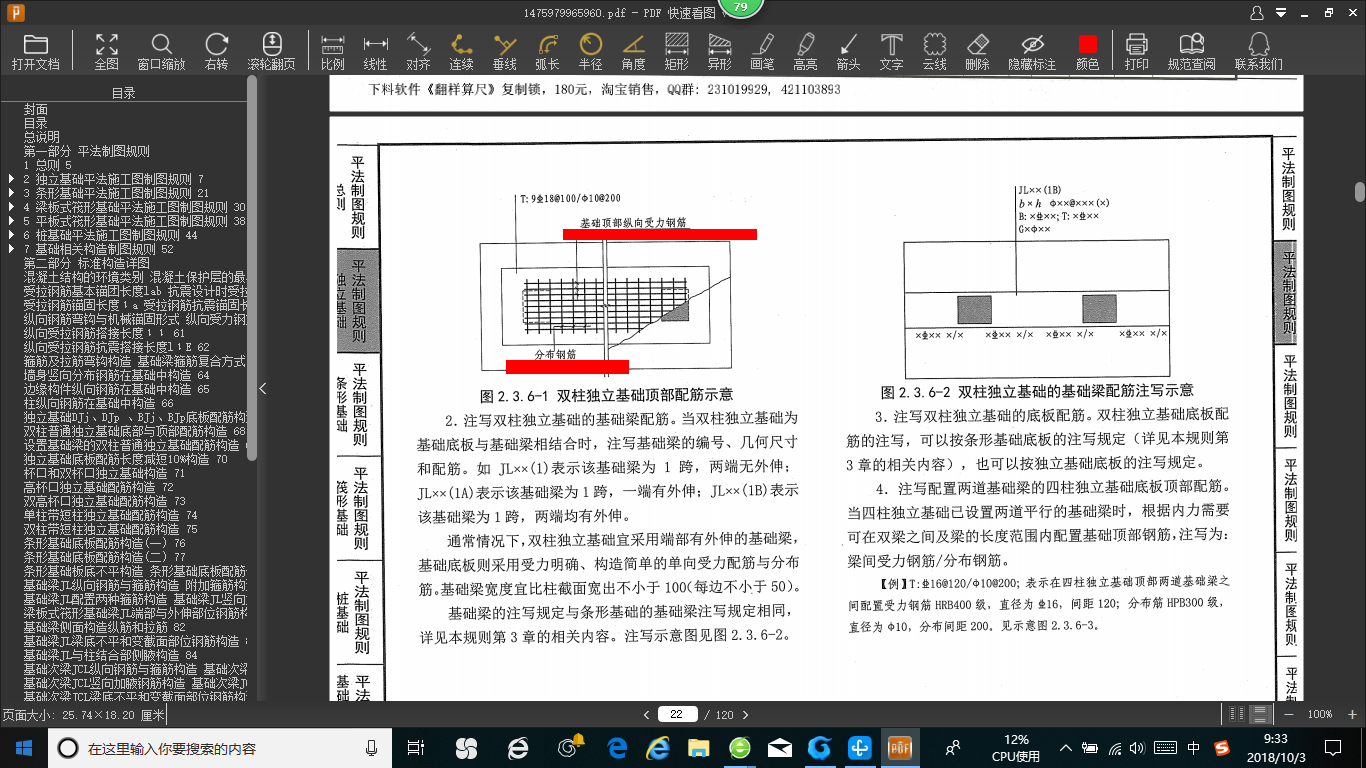Open the red 颜色 color picker
This screenshot has height=768, width=1366.
(x=1087, y=51)
